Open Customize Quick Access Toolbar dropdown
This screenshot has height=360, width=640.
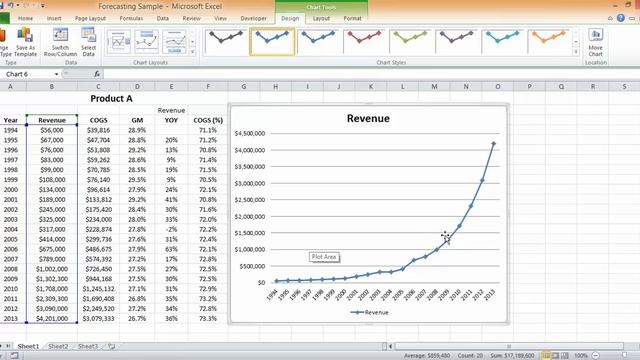click(x=42, y=6)
